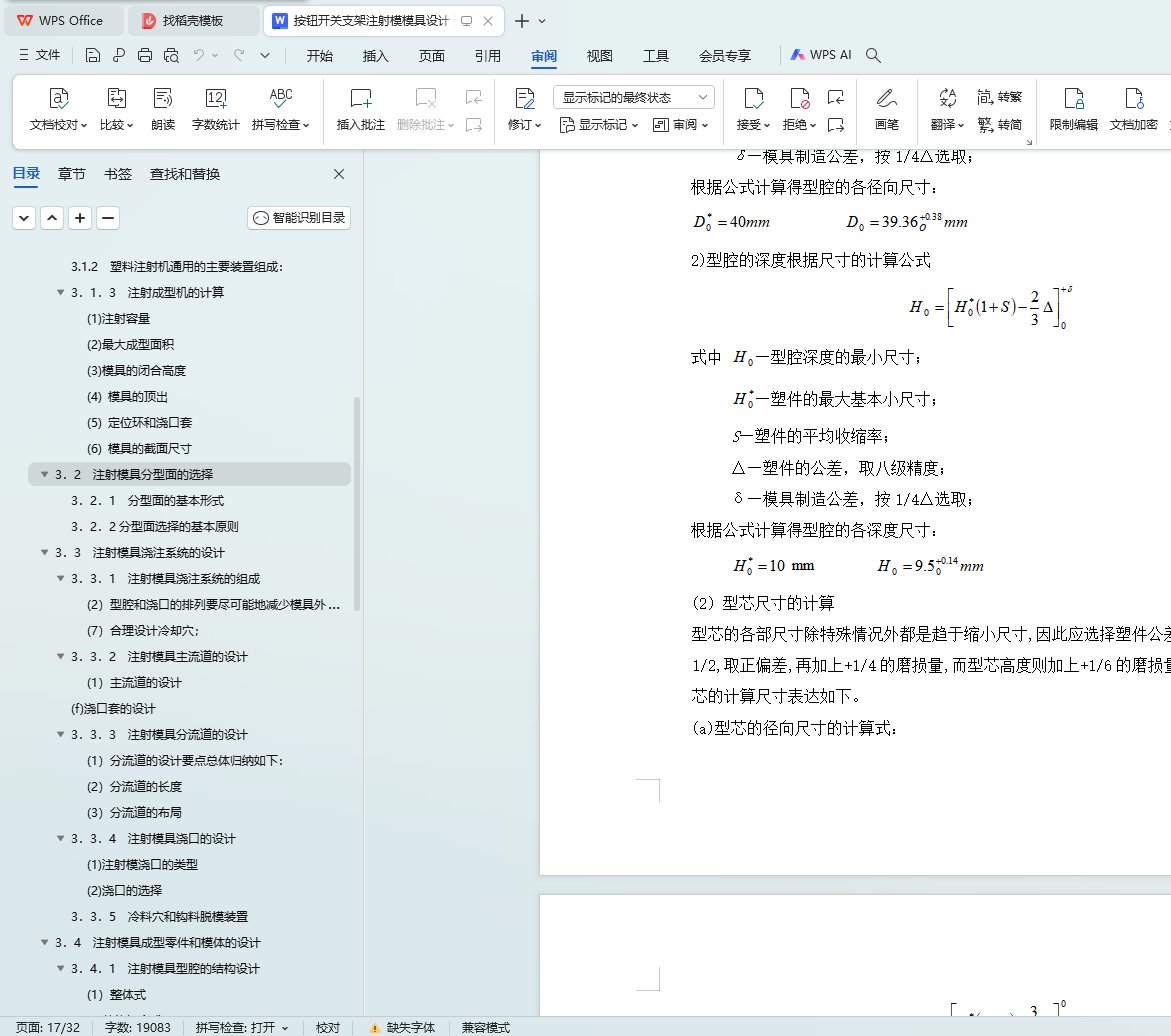Open the markup display state dropdown
This screenshot has width=1171, height=1036.
click(x=634, y=97)
